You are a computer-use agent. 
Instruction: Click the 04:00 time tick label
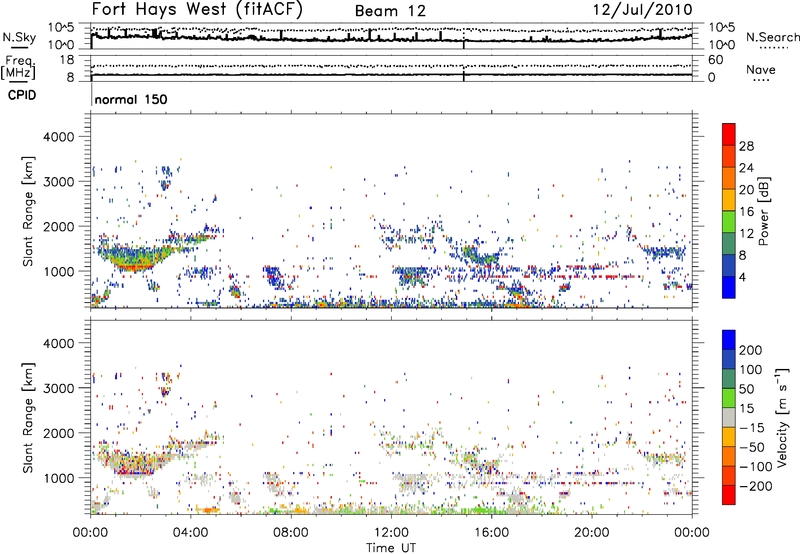click(190, 533)
